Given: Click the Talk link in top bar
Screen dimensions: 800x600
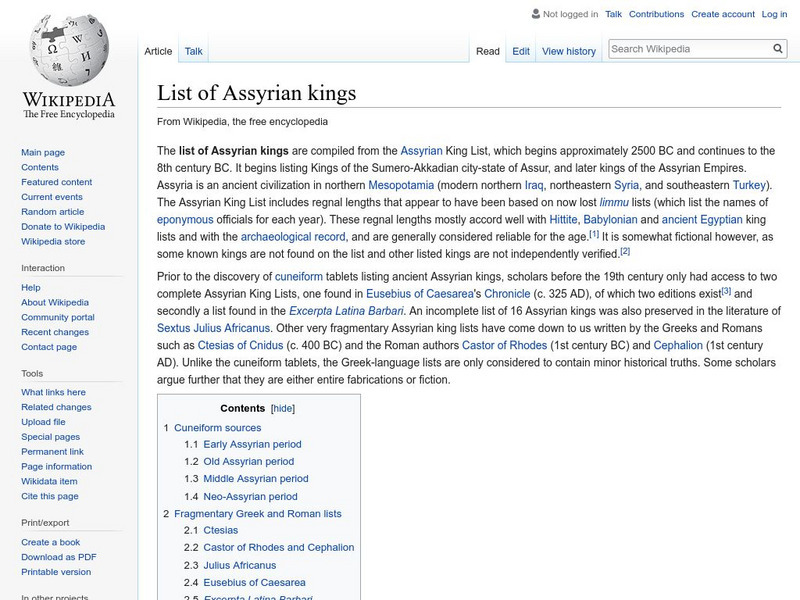Looking at the screenshot, I should [x=613, y=14].
